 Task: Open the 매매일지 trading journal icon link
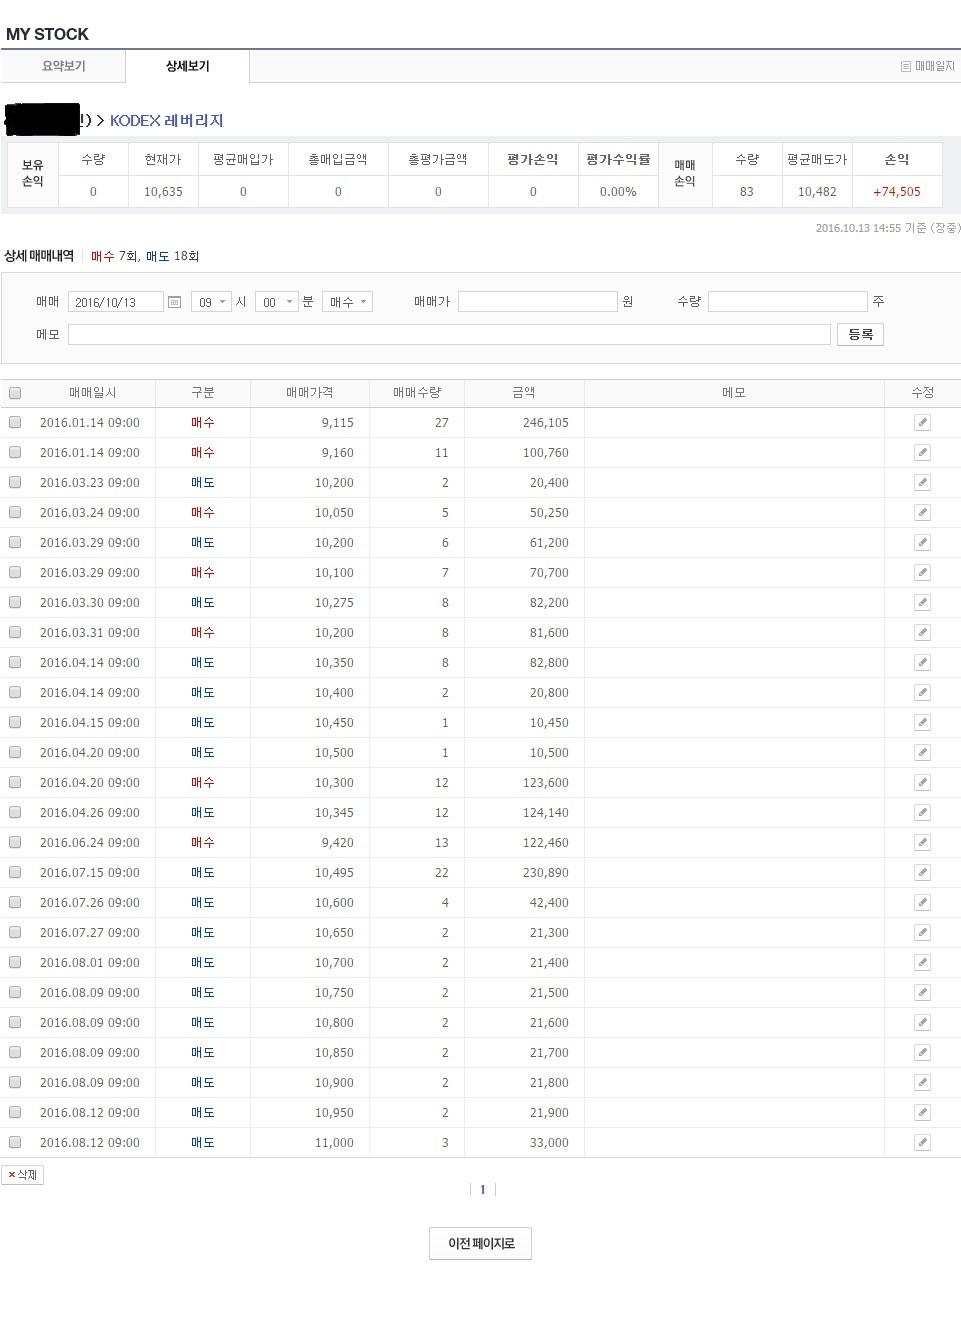[x=928, y=66]
